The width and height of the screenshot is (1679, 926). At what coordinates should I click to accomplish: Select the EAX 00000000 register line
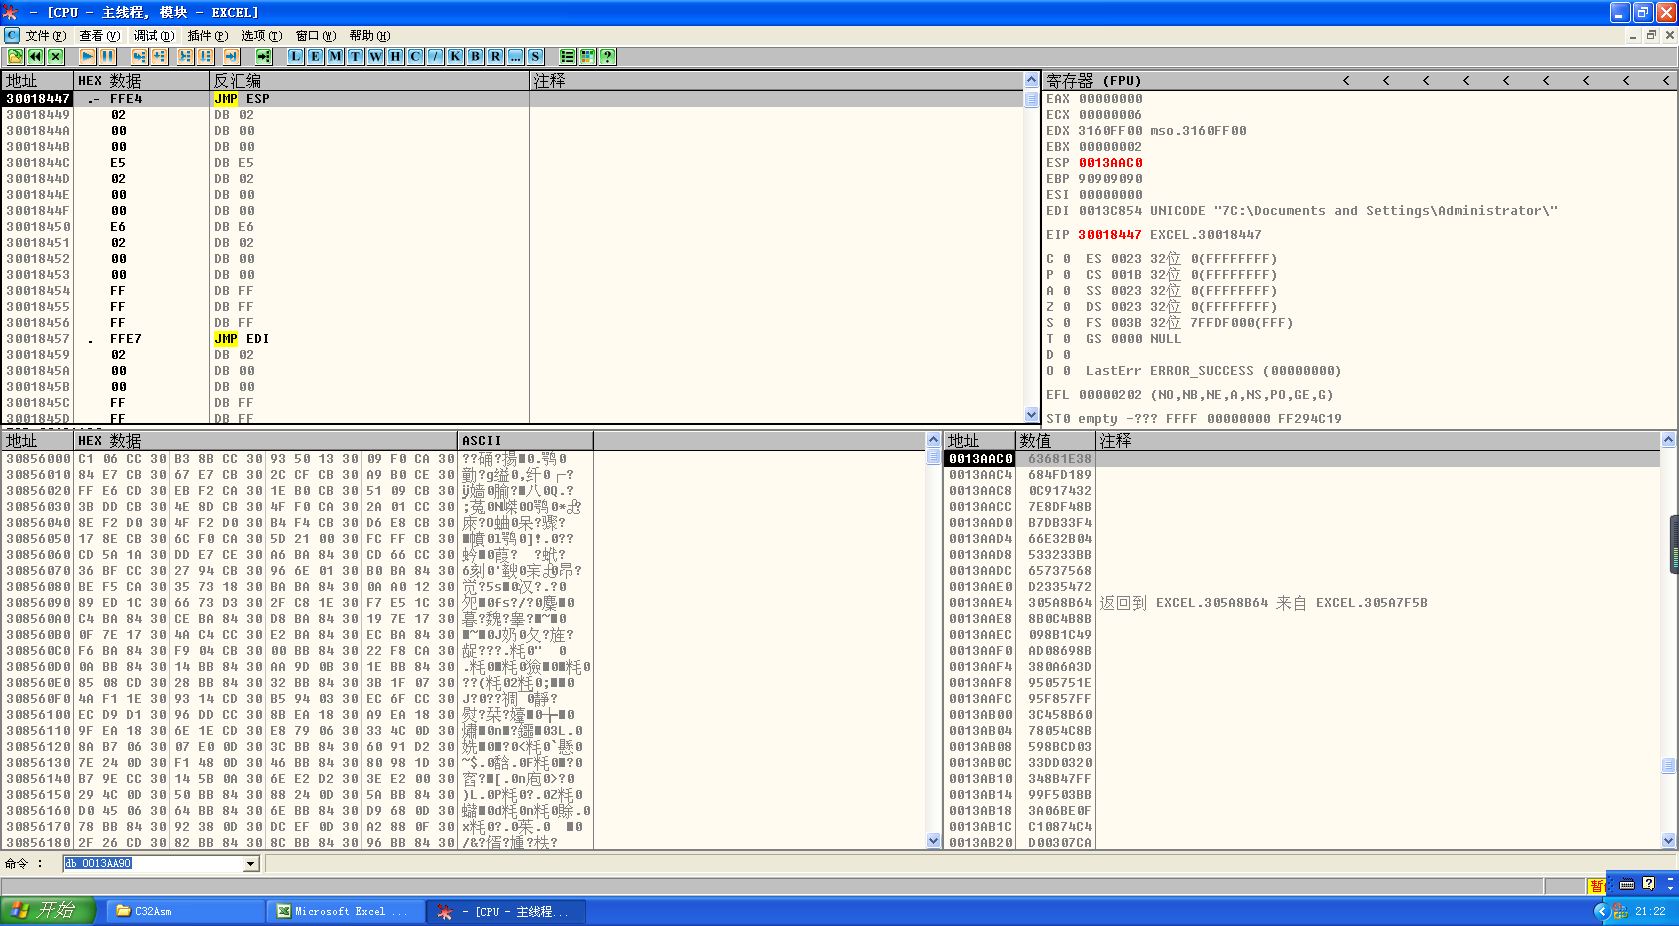[1094, 99]
